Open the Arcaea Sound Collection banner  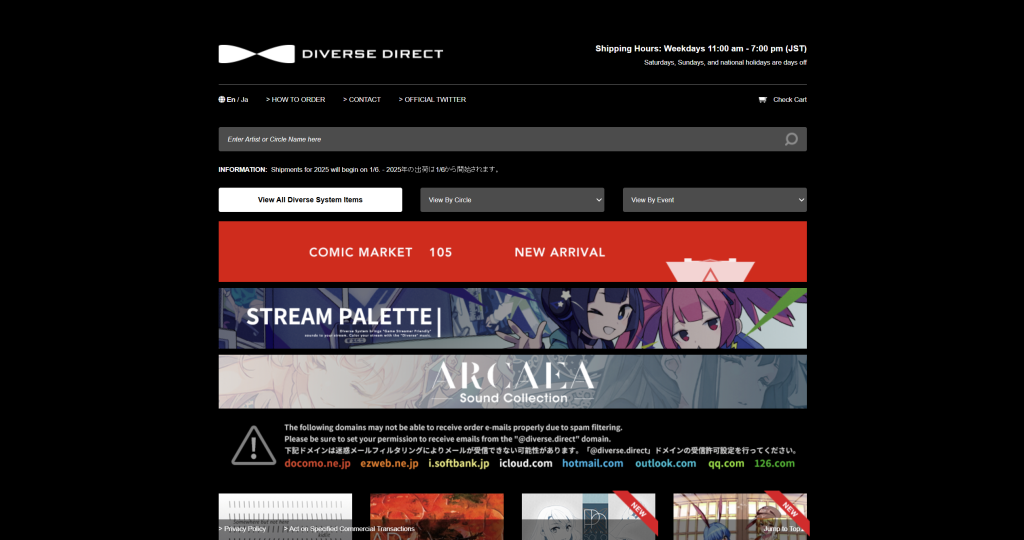point(513,382)
